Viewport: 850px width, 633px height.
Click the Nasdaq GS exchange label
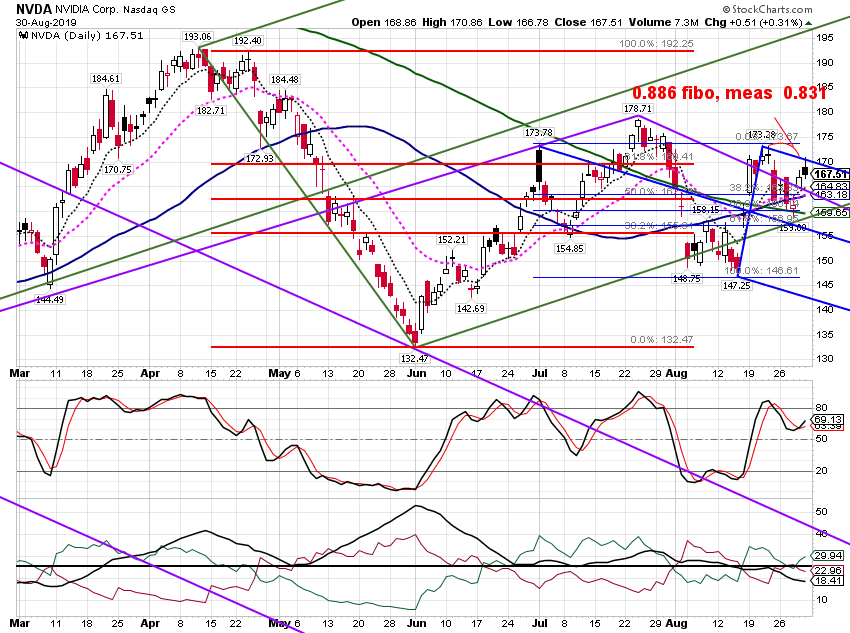[149, 10]
